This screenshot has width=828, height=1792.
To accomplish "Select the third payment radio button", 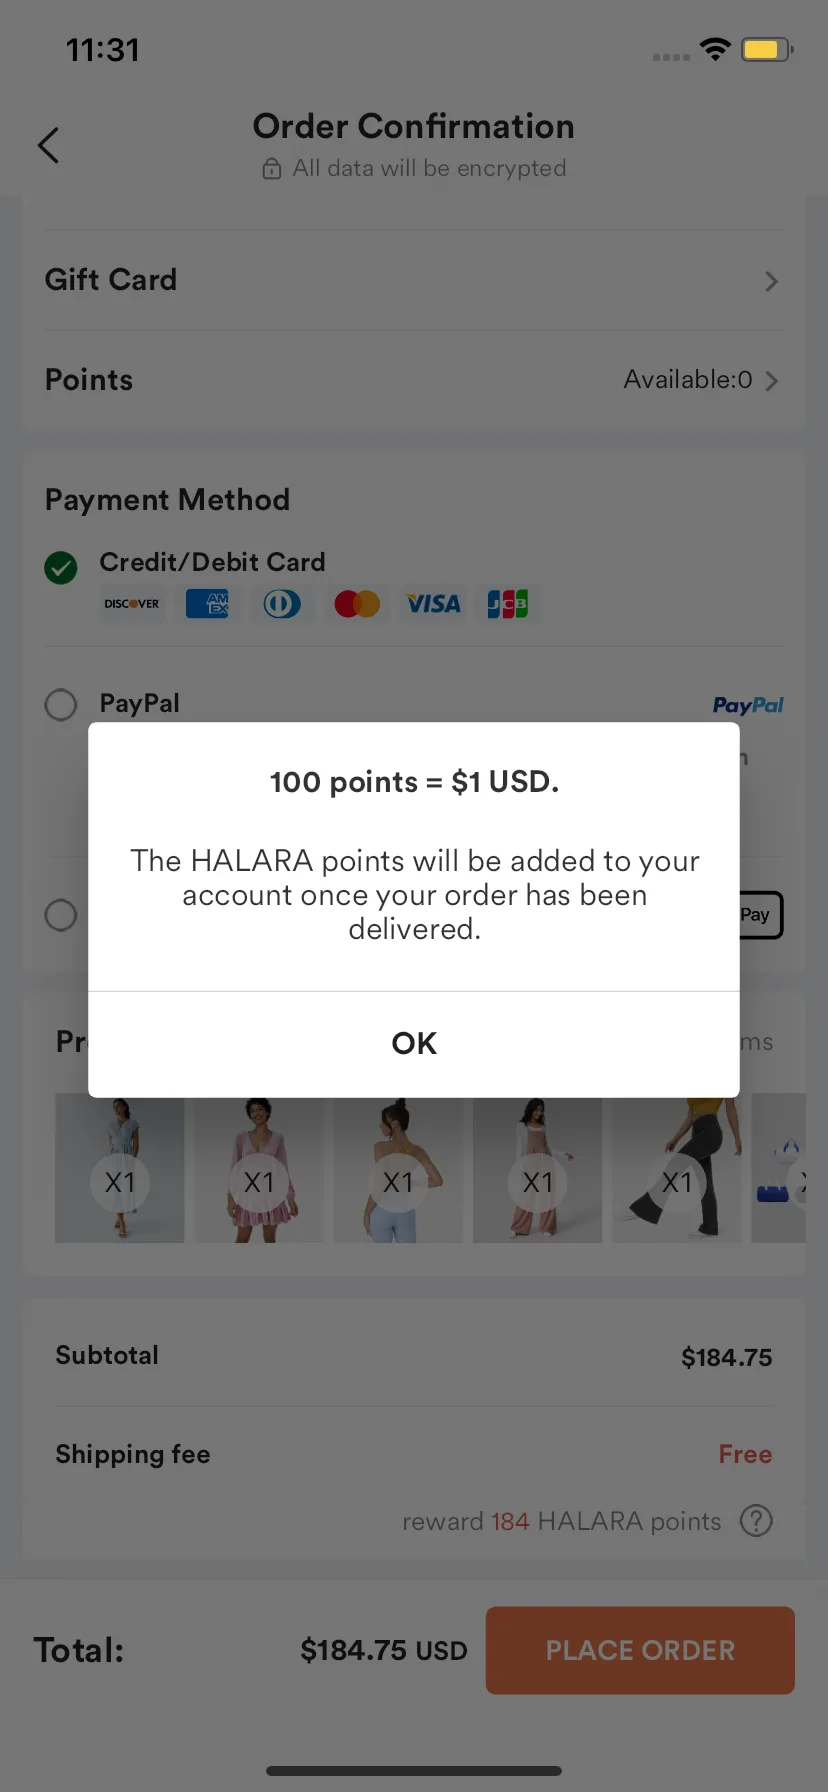I will [x=61, y=915].
